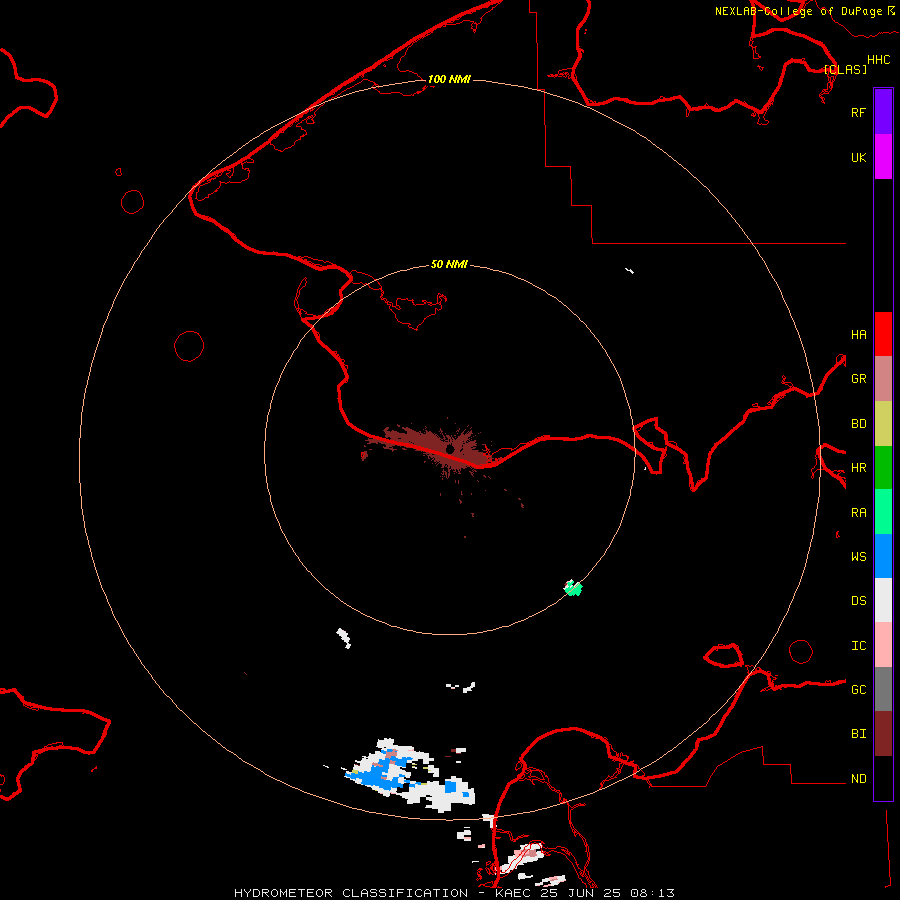Image resolution: width=900 pixels, height=900 pixels.
Task: Select the GC legend label
Action: (858, 690)
